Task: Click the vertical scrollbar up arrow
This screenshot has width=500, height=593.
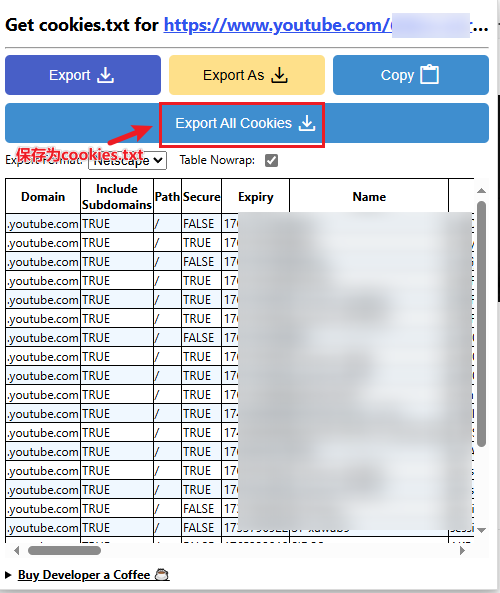Action: 481,191
